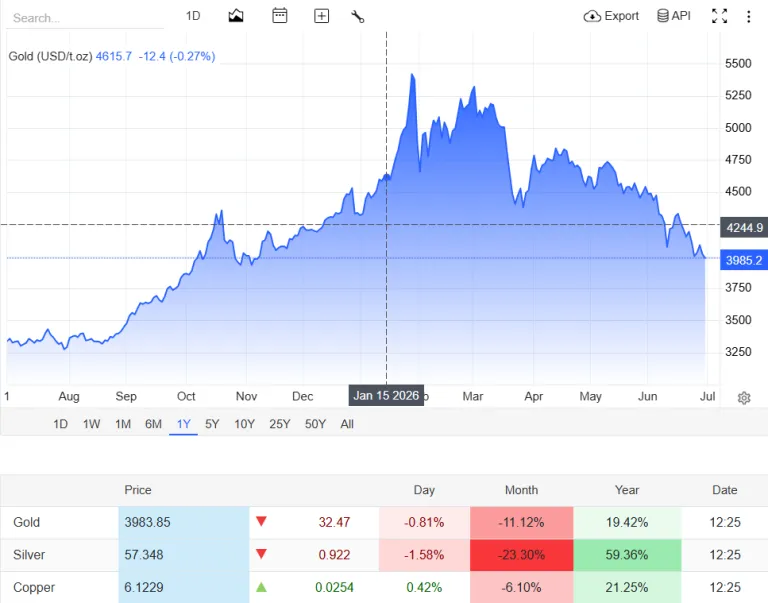768x603 pixels.
Task: Open the Gold commodity link
Action: pyautogui.click(x=26, y=522)
